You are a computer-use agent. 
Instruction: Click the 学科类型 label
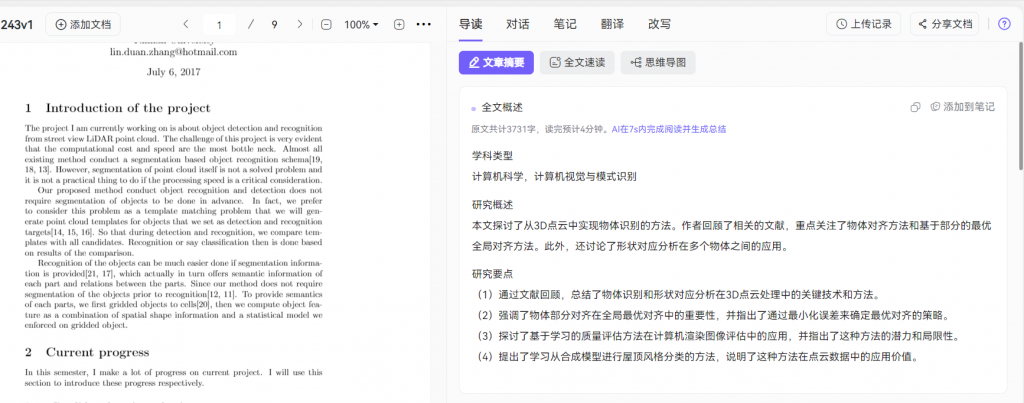coord(492,155)
